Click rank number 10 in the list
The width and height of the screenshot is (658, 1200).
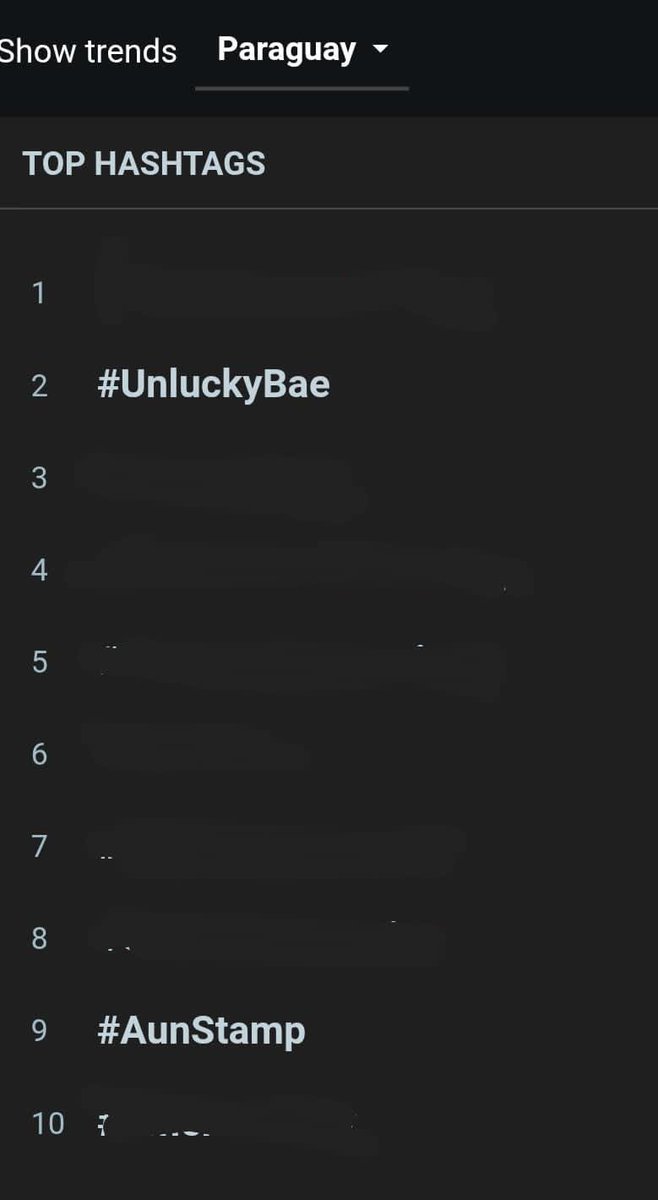tap(48, 1123)
